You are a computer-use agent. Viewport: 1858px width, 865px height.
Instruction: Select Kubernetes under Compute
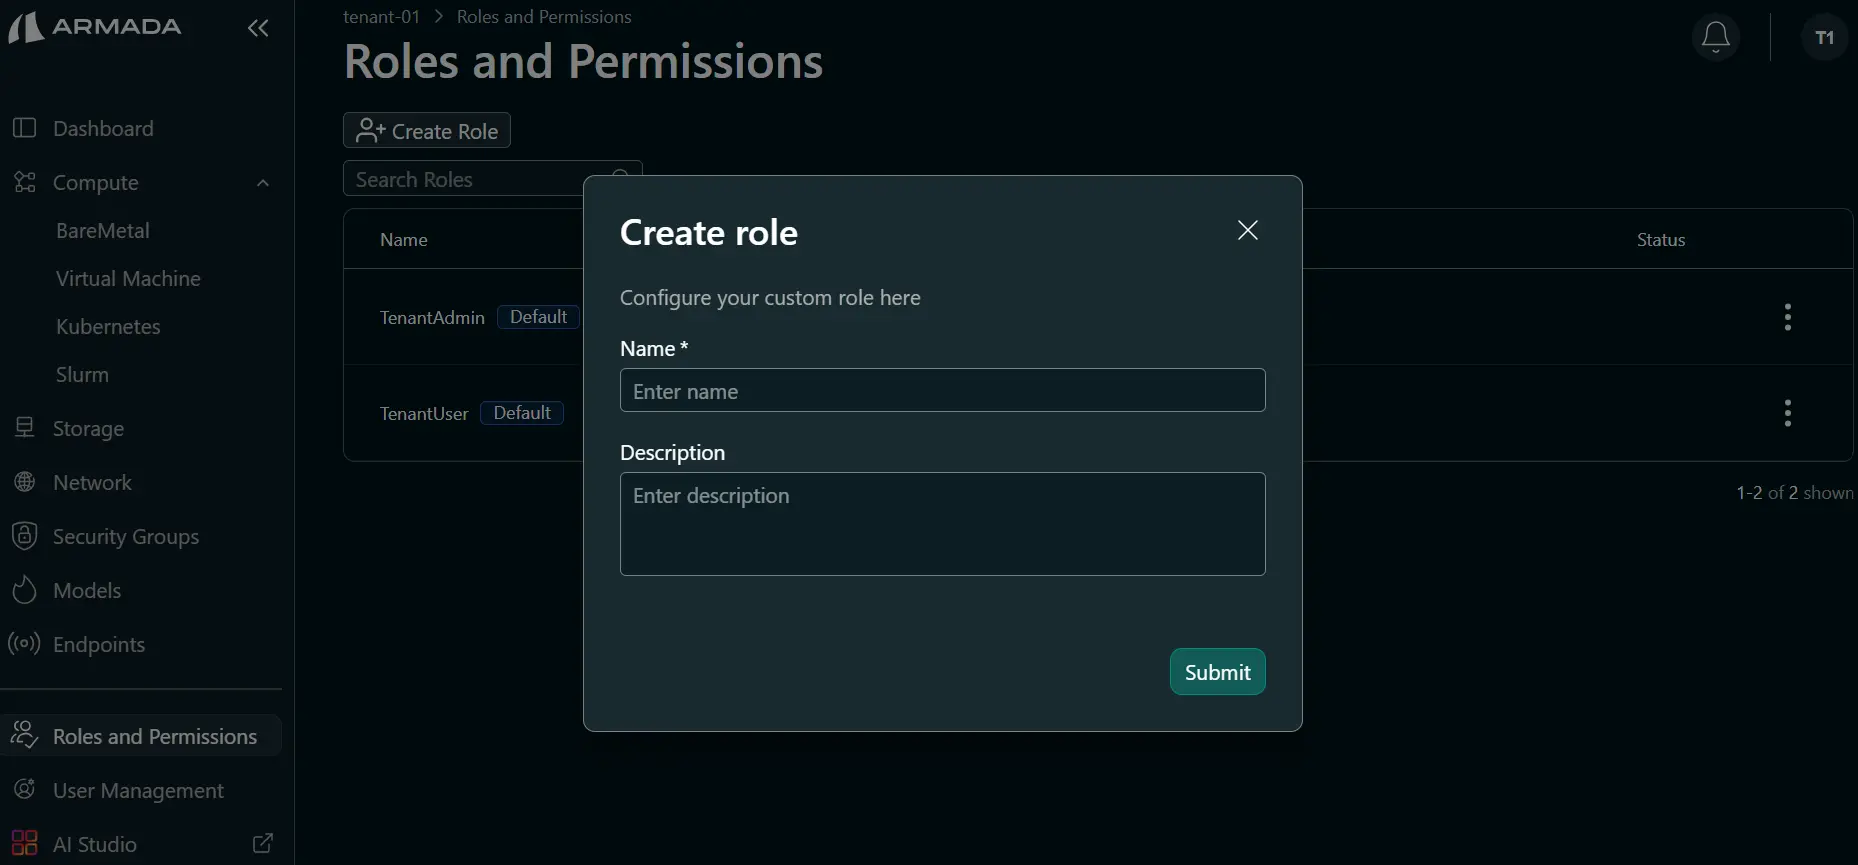click(108, 326)
